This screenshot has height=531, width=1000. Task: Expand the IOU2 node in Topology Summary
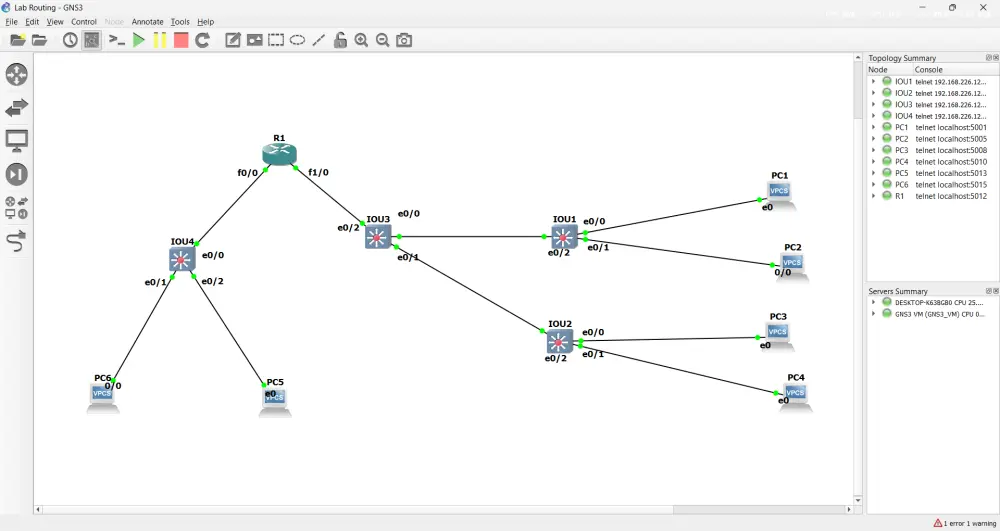[874, 93]
